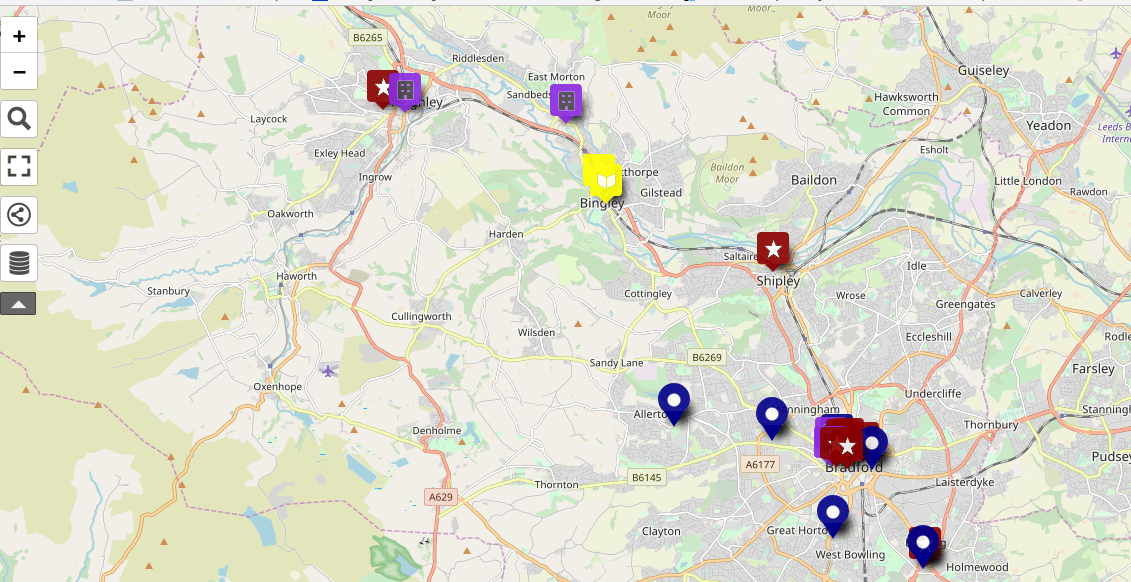This screenshot has height=582, width=1131.
Task: Open the share and embed panel
Action: coord(19,214)
